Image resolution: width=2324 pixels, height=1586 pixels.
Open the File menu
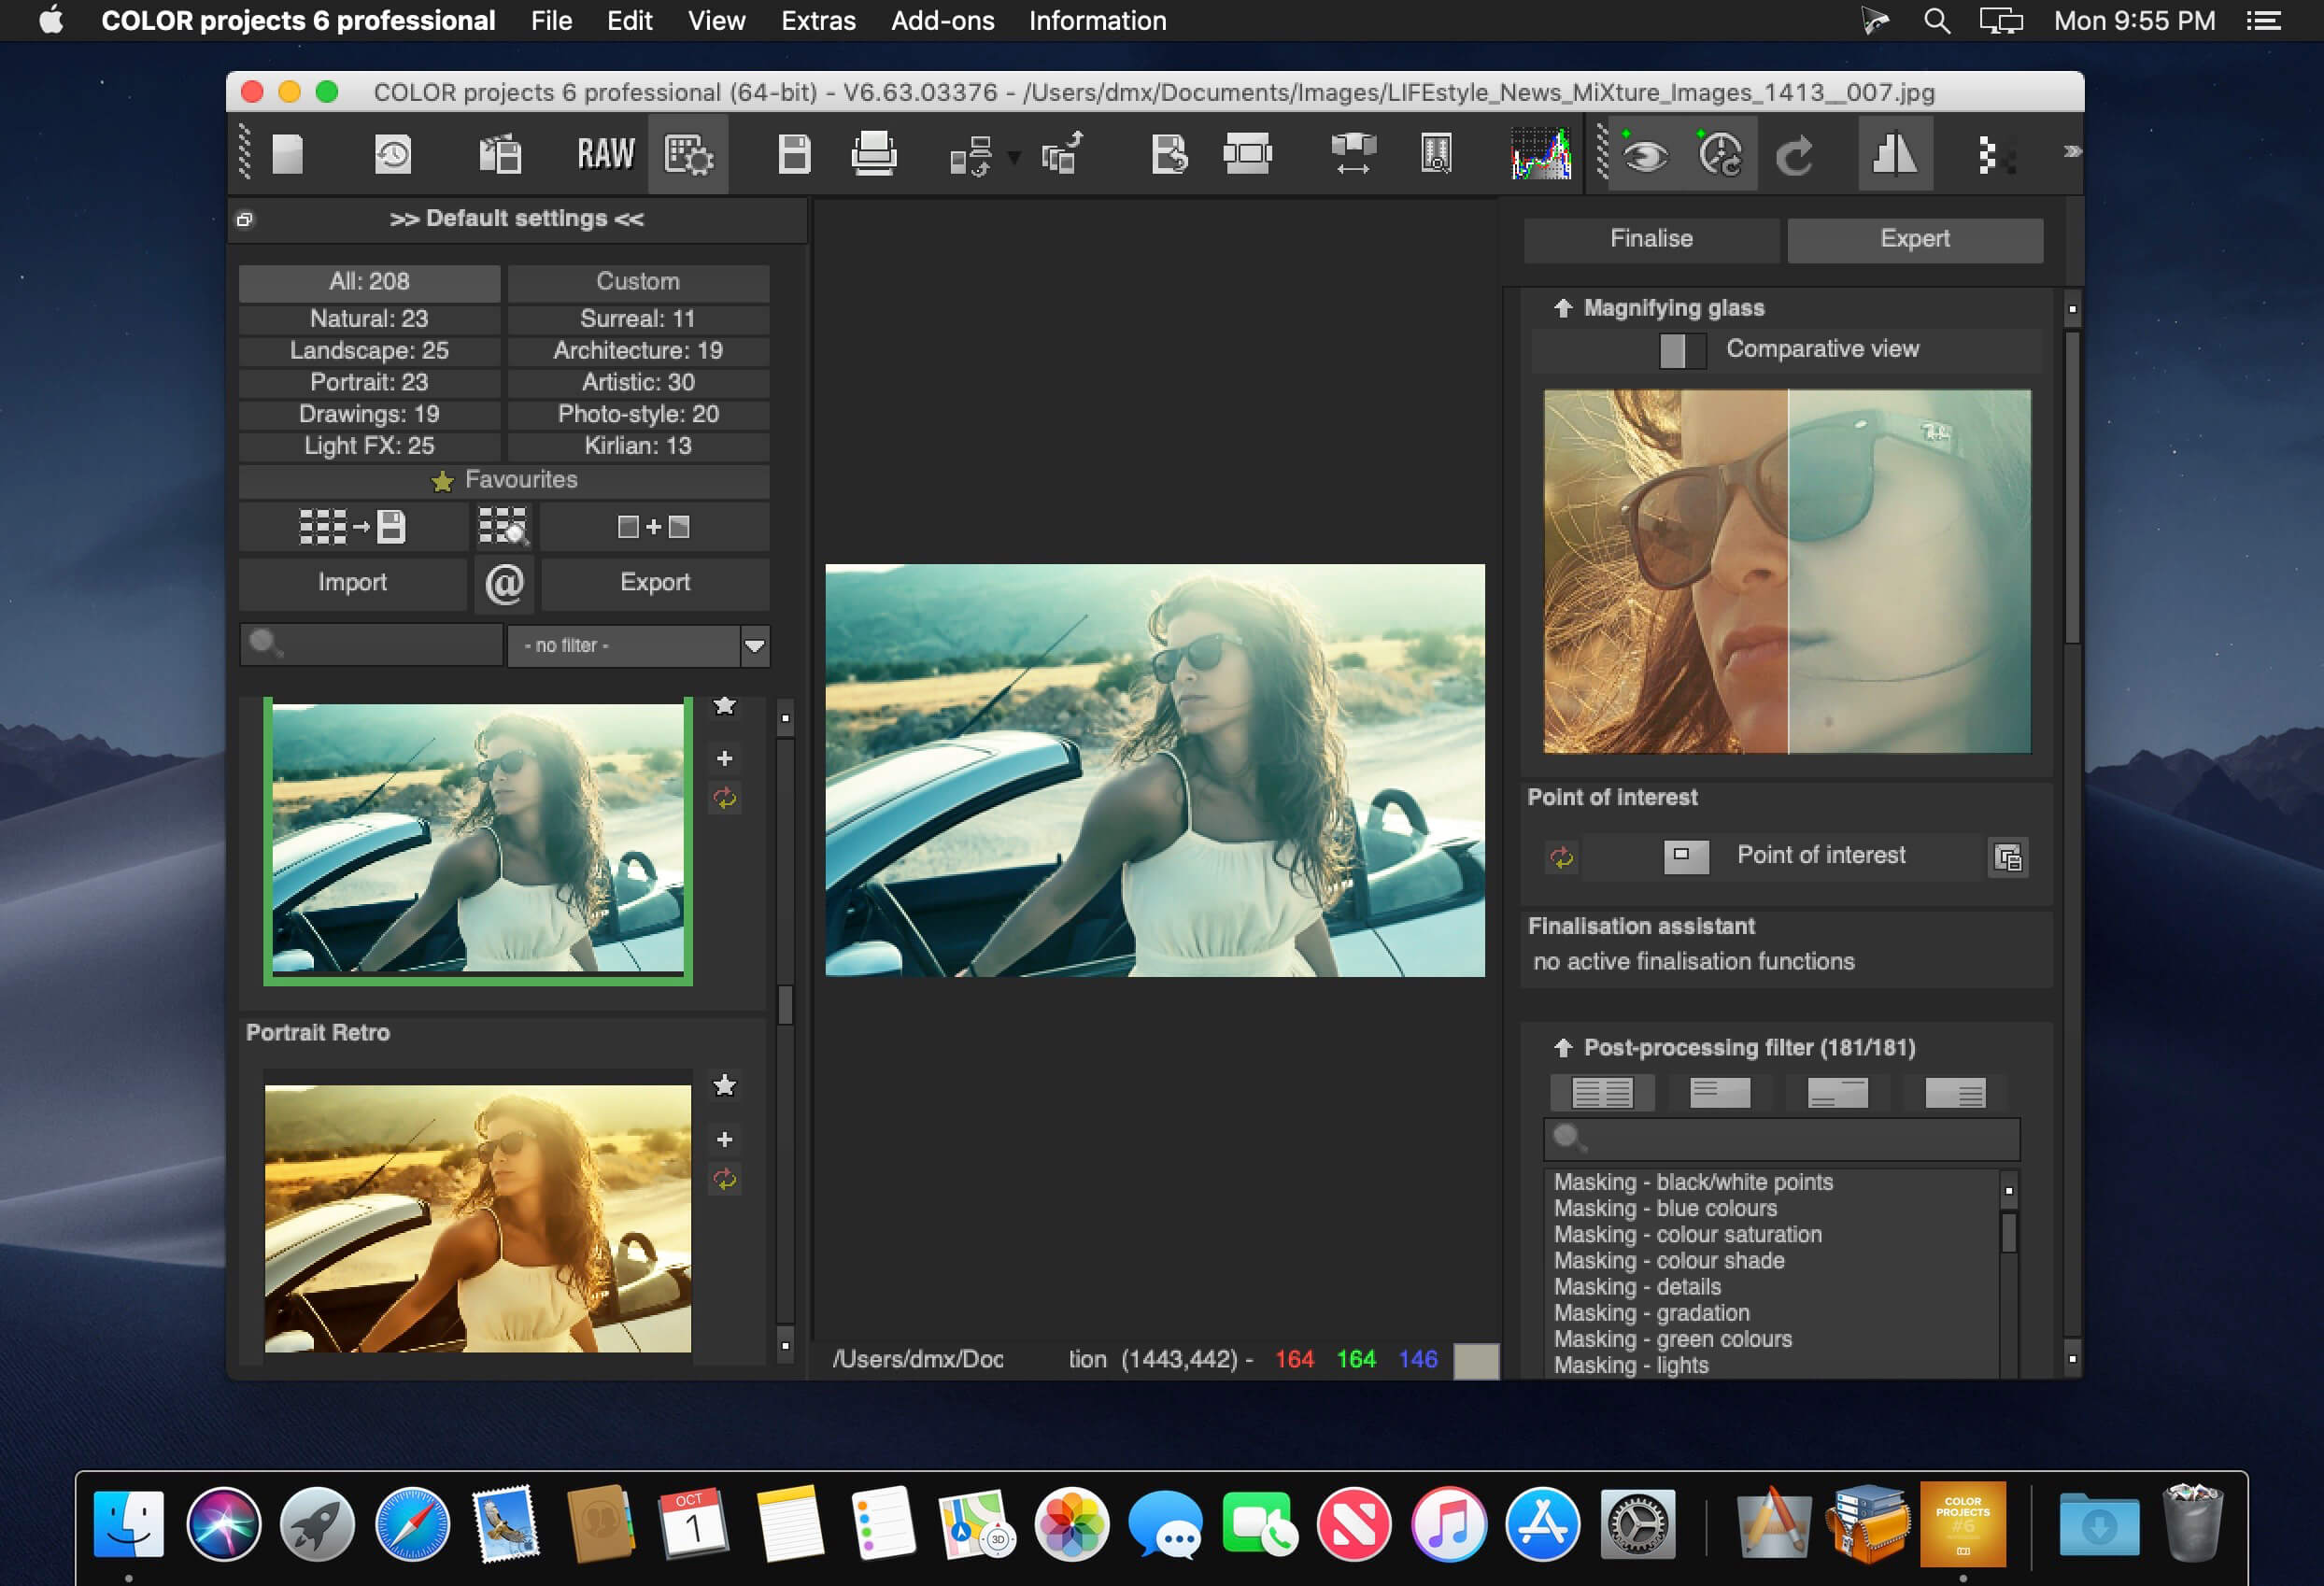[552, 21]
